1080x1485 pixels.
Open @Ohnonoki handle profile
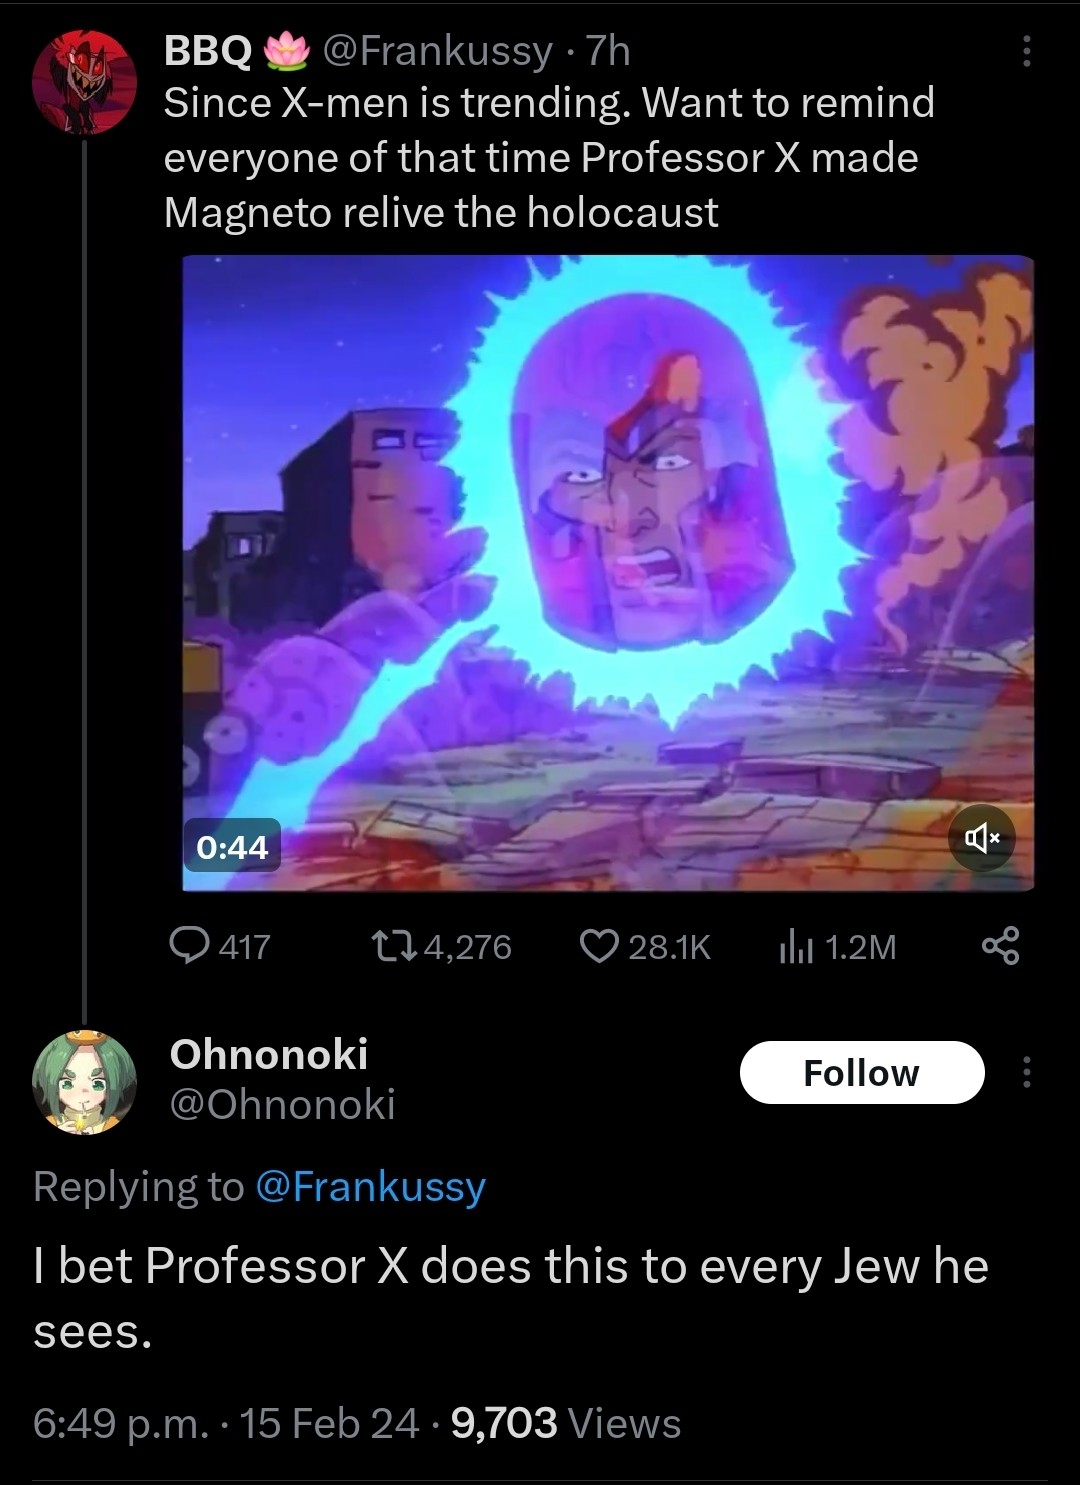click(282, 1104)
